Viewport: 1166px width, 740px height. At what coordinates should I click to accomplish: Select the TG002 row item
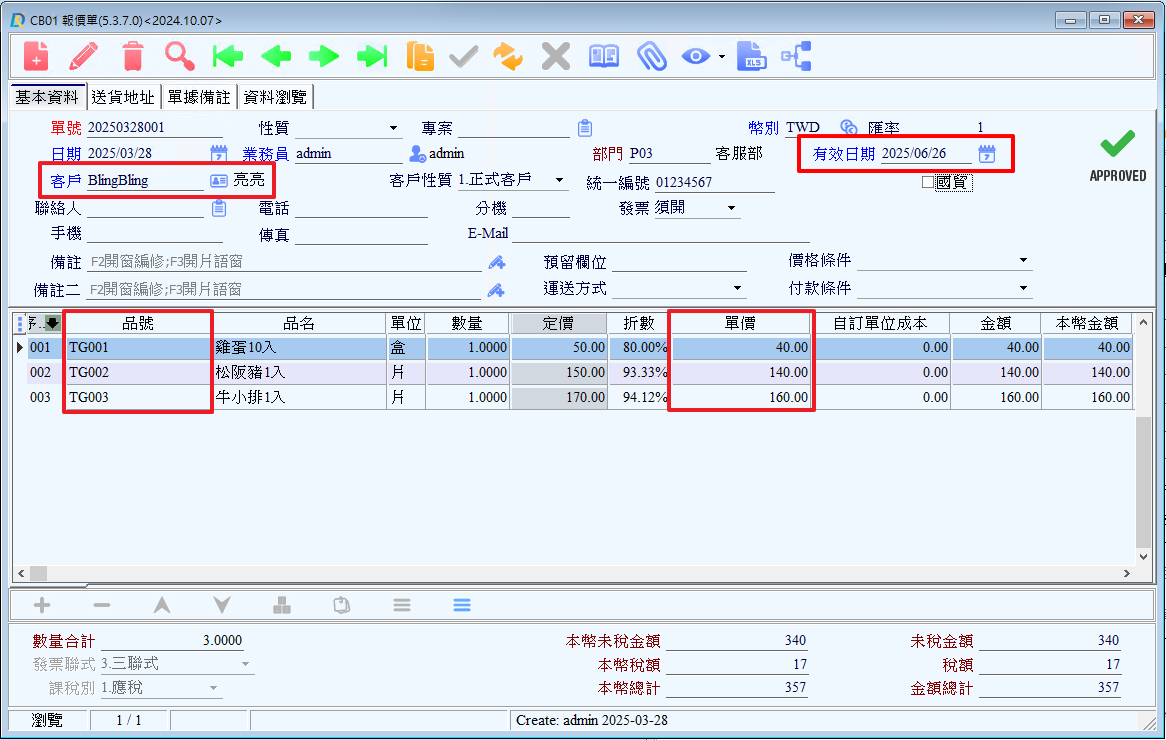tap(138, 372)
